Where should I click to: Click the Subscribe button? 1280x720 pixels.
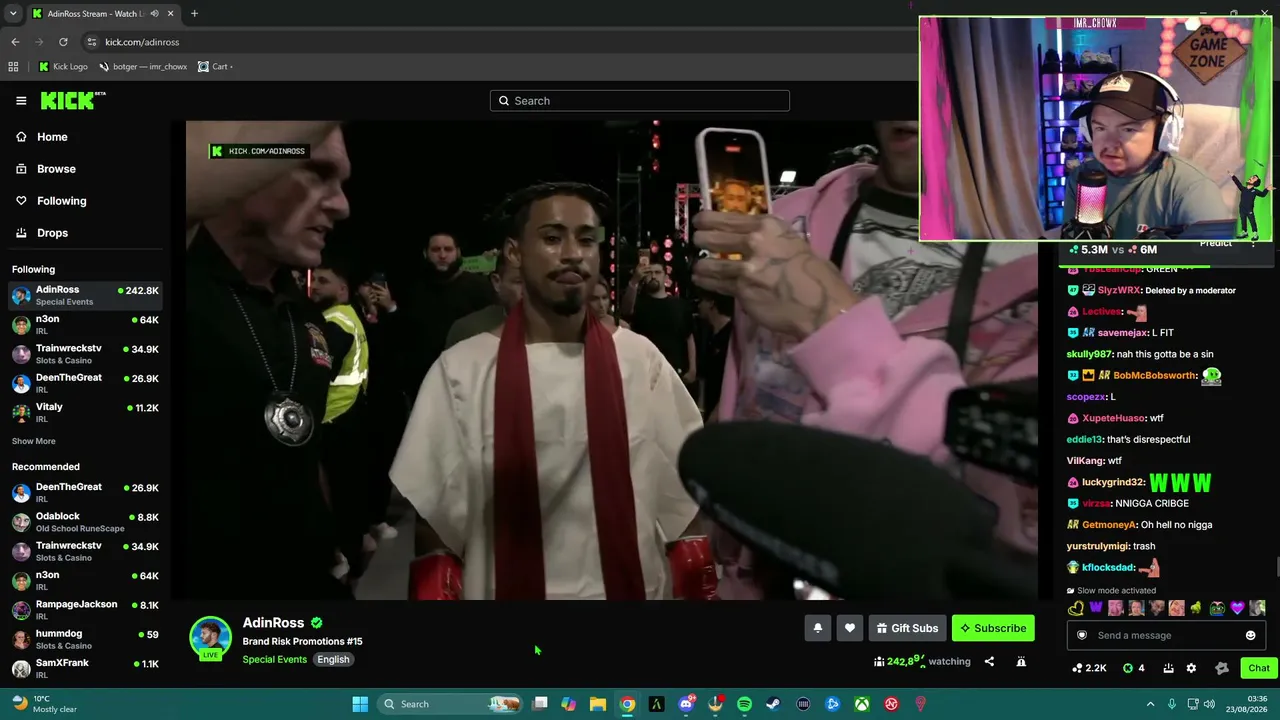tap(993, 628)
